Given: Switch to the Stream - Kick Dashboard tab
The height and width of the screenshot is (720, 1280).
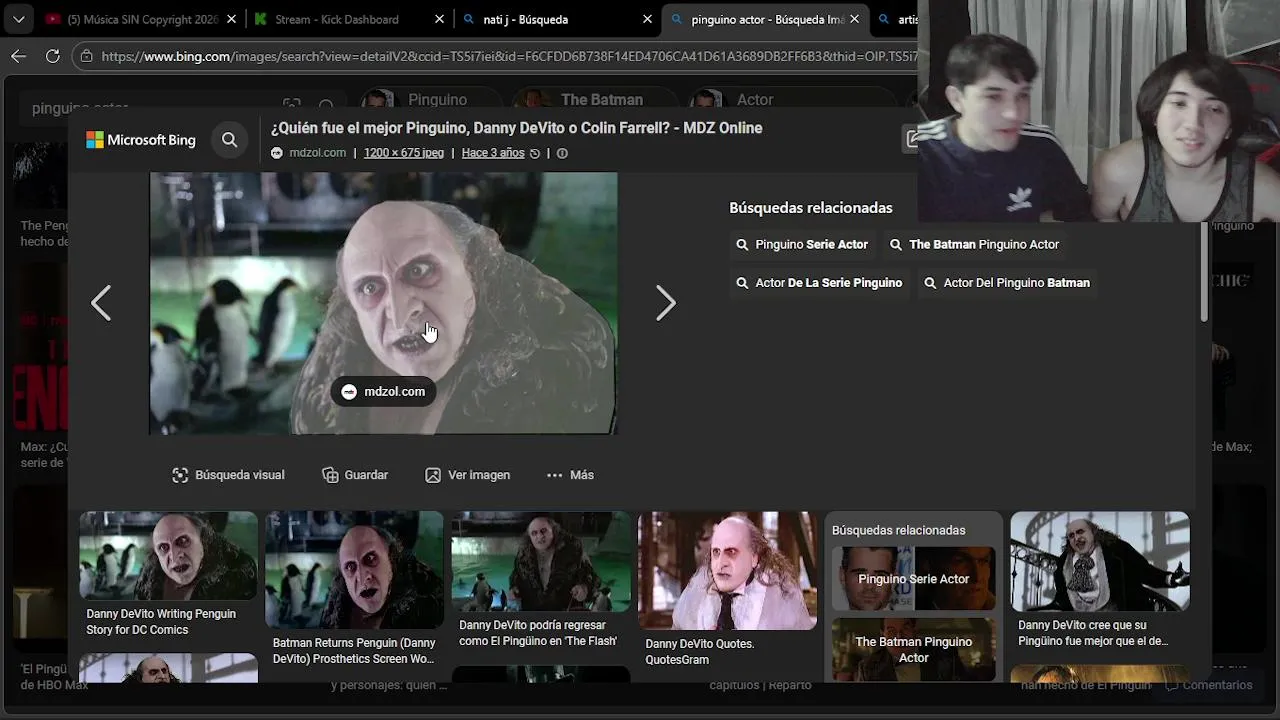Looking at the screenshot, I should [337, 19].
